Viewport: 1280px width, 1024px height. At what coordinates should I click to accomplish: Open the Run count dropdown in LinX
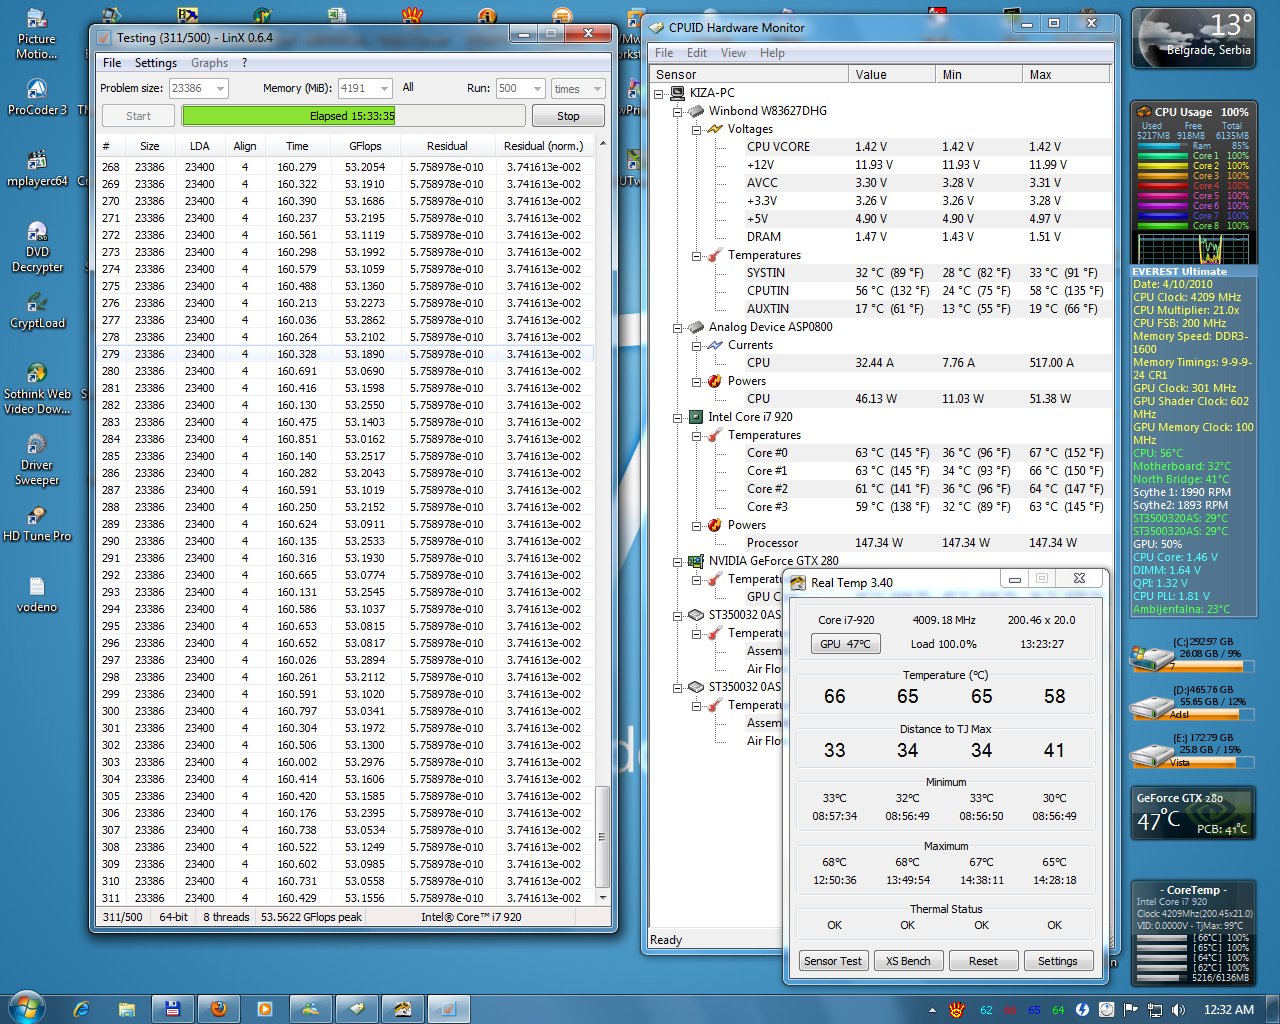point(520,88)
